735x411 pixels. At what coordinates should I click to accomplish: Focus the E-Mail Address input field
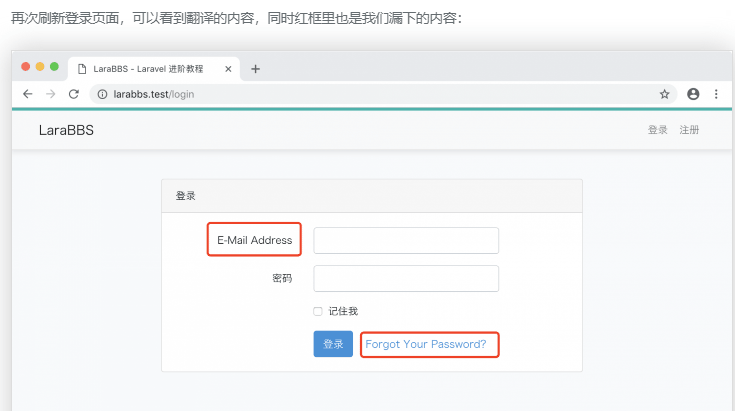[406, 241]
